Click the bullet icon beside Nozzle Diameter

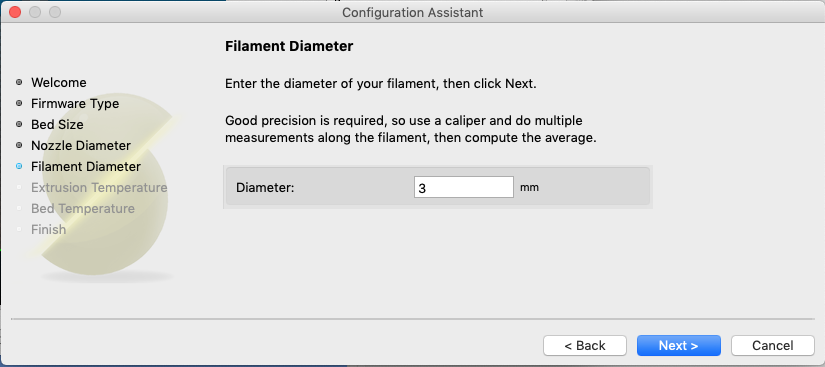pos(19,145)
